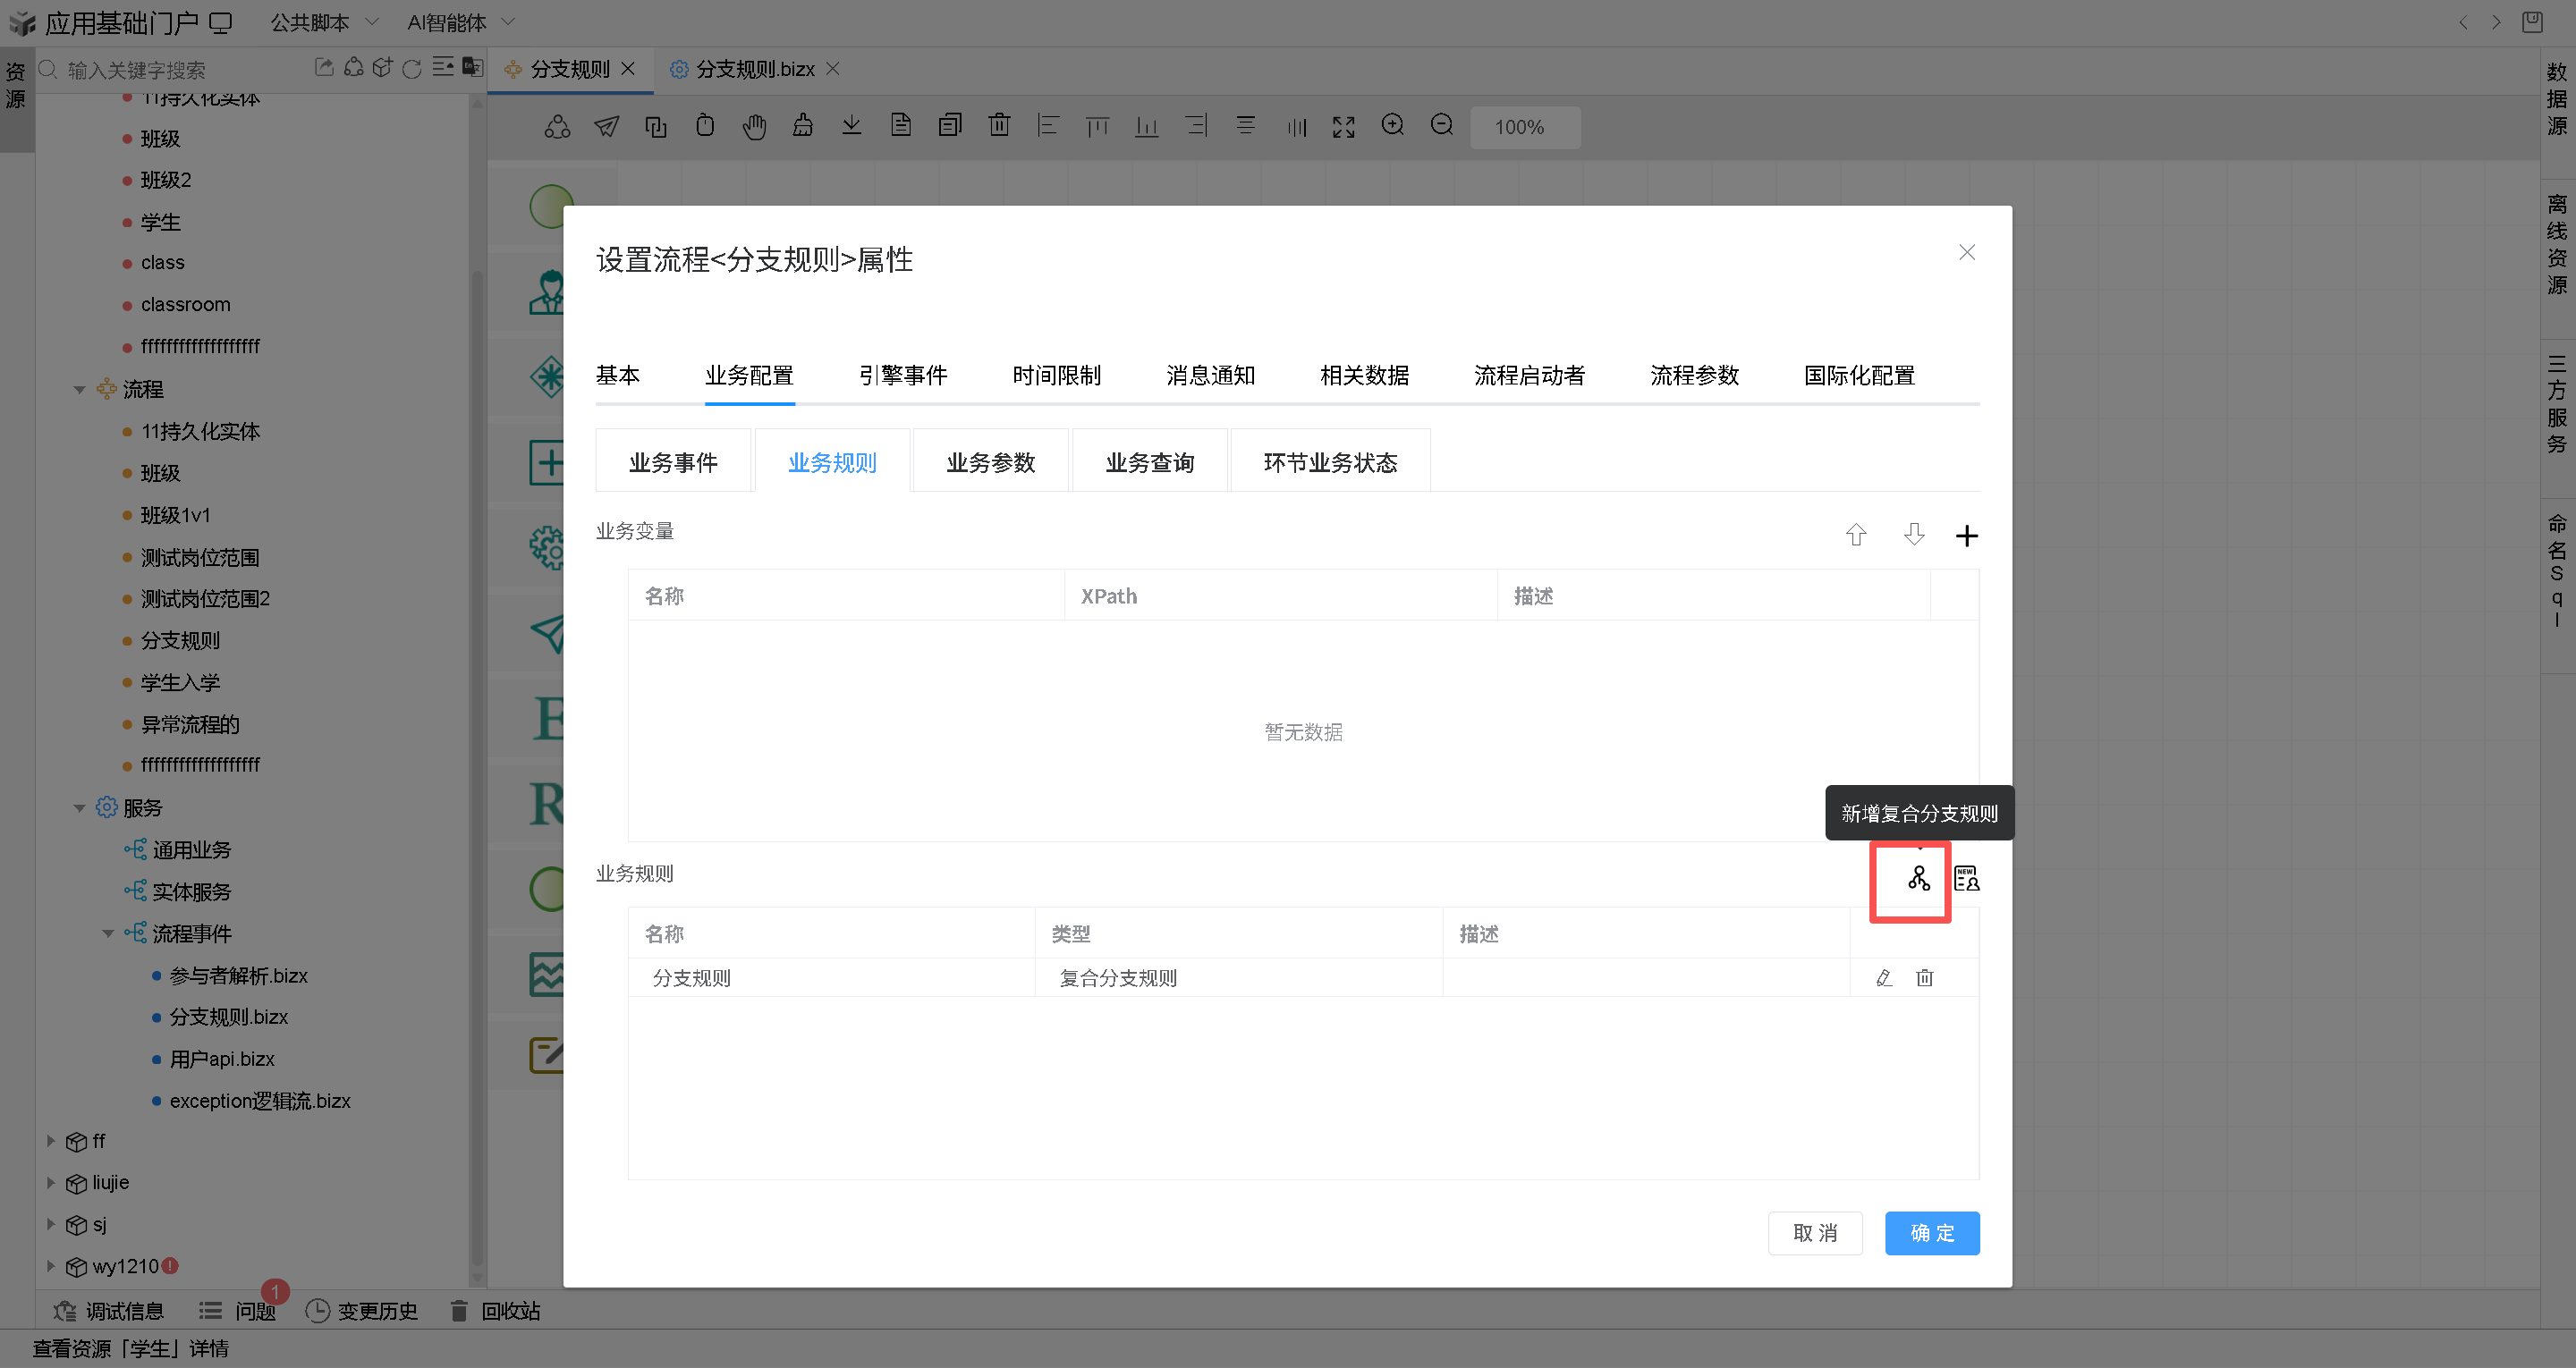Edit the 分支规则 row with pencil icon

[1884, 978]
